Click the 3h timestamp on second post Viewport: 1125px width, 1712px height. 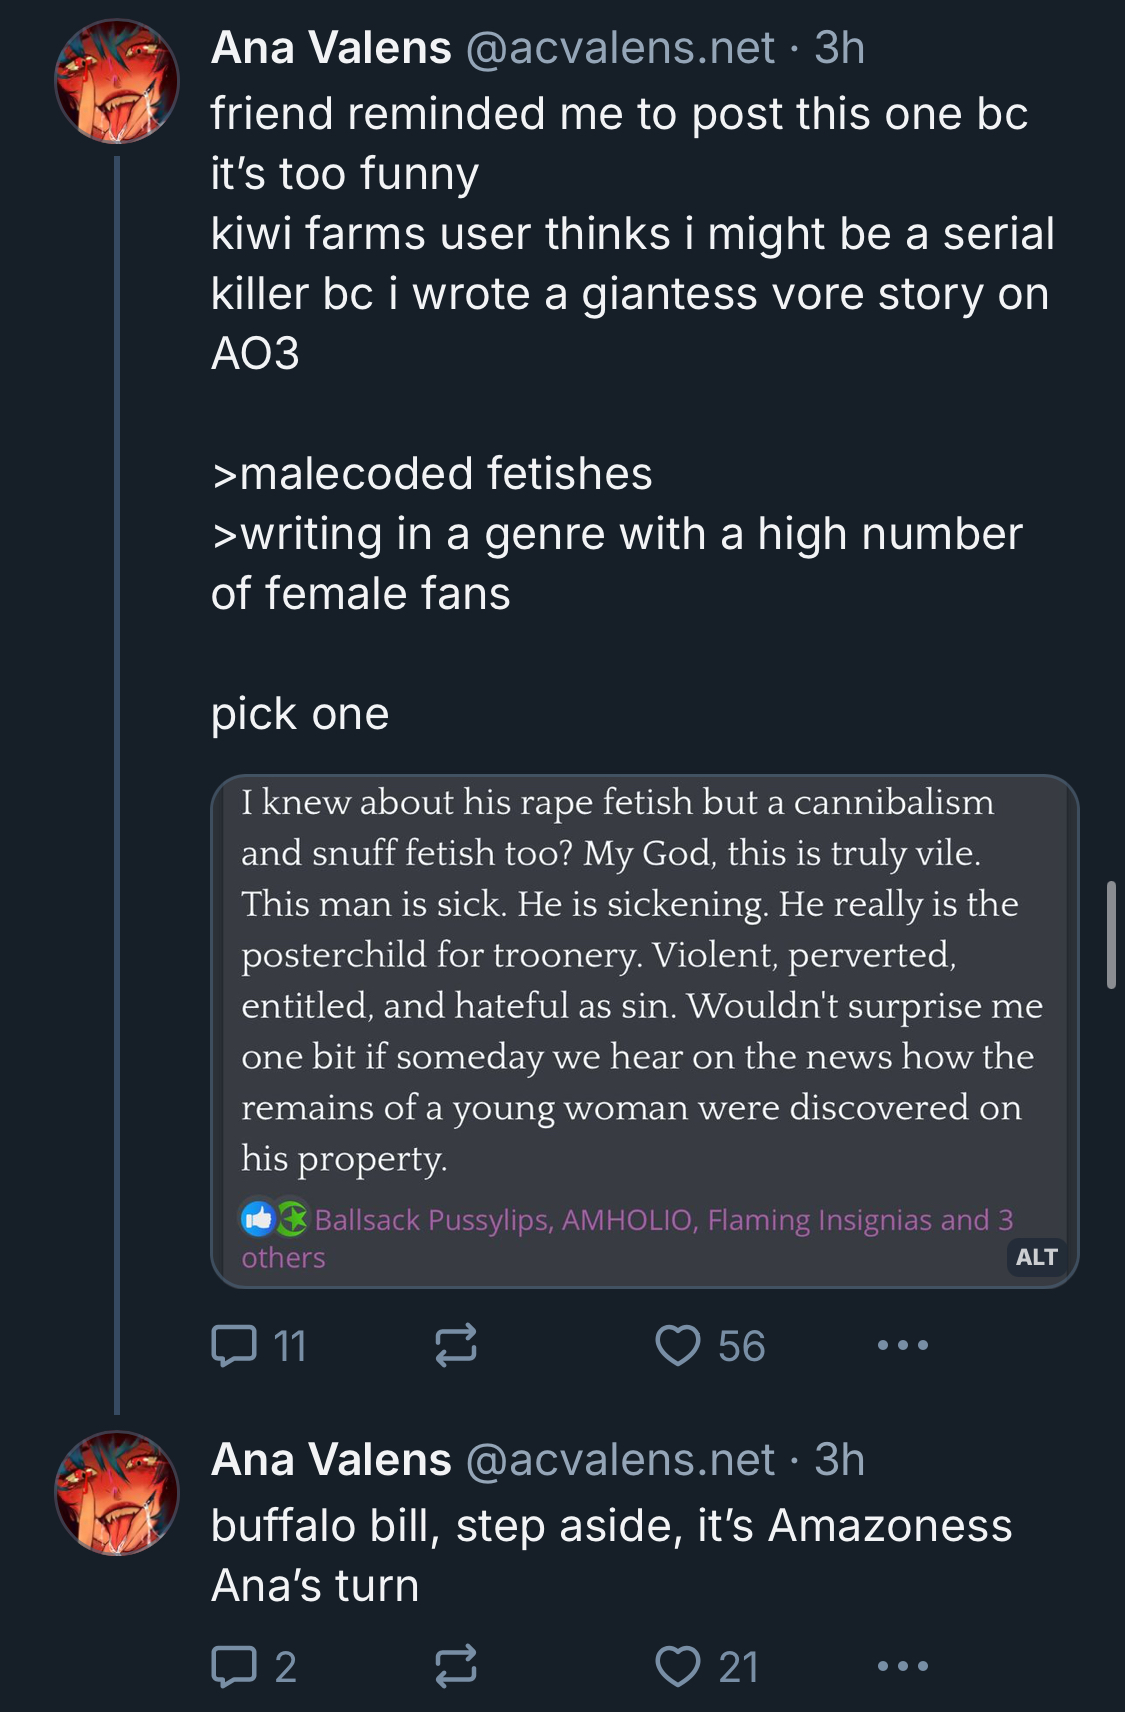point(839,1460)
